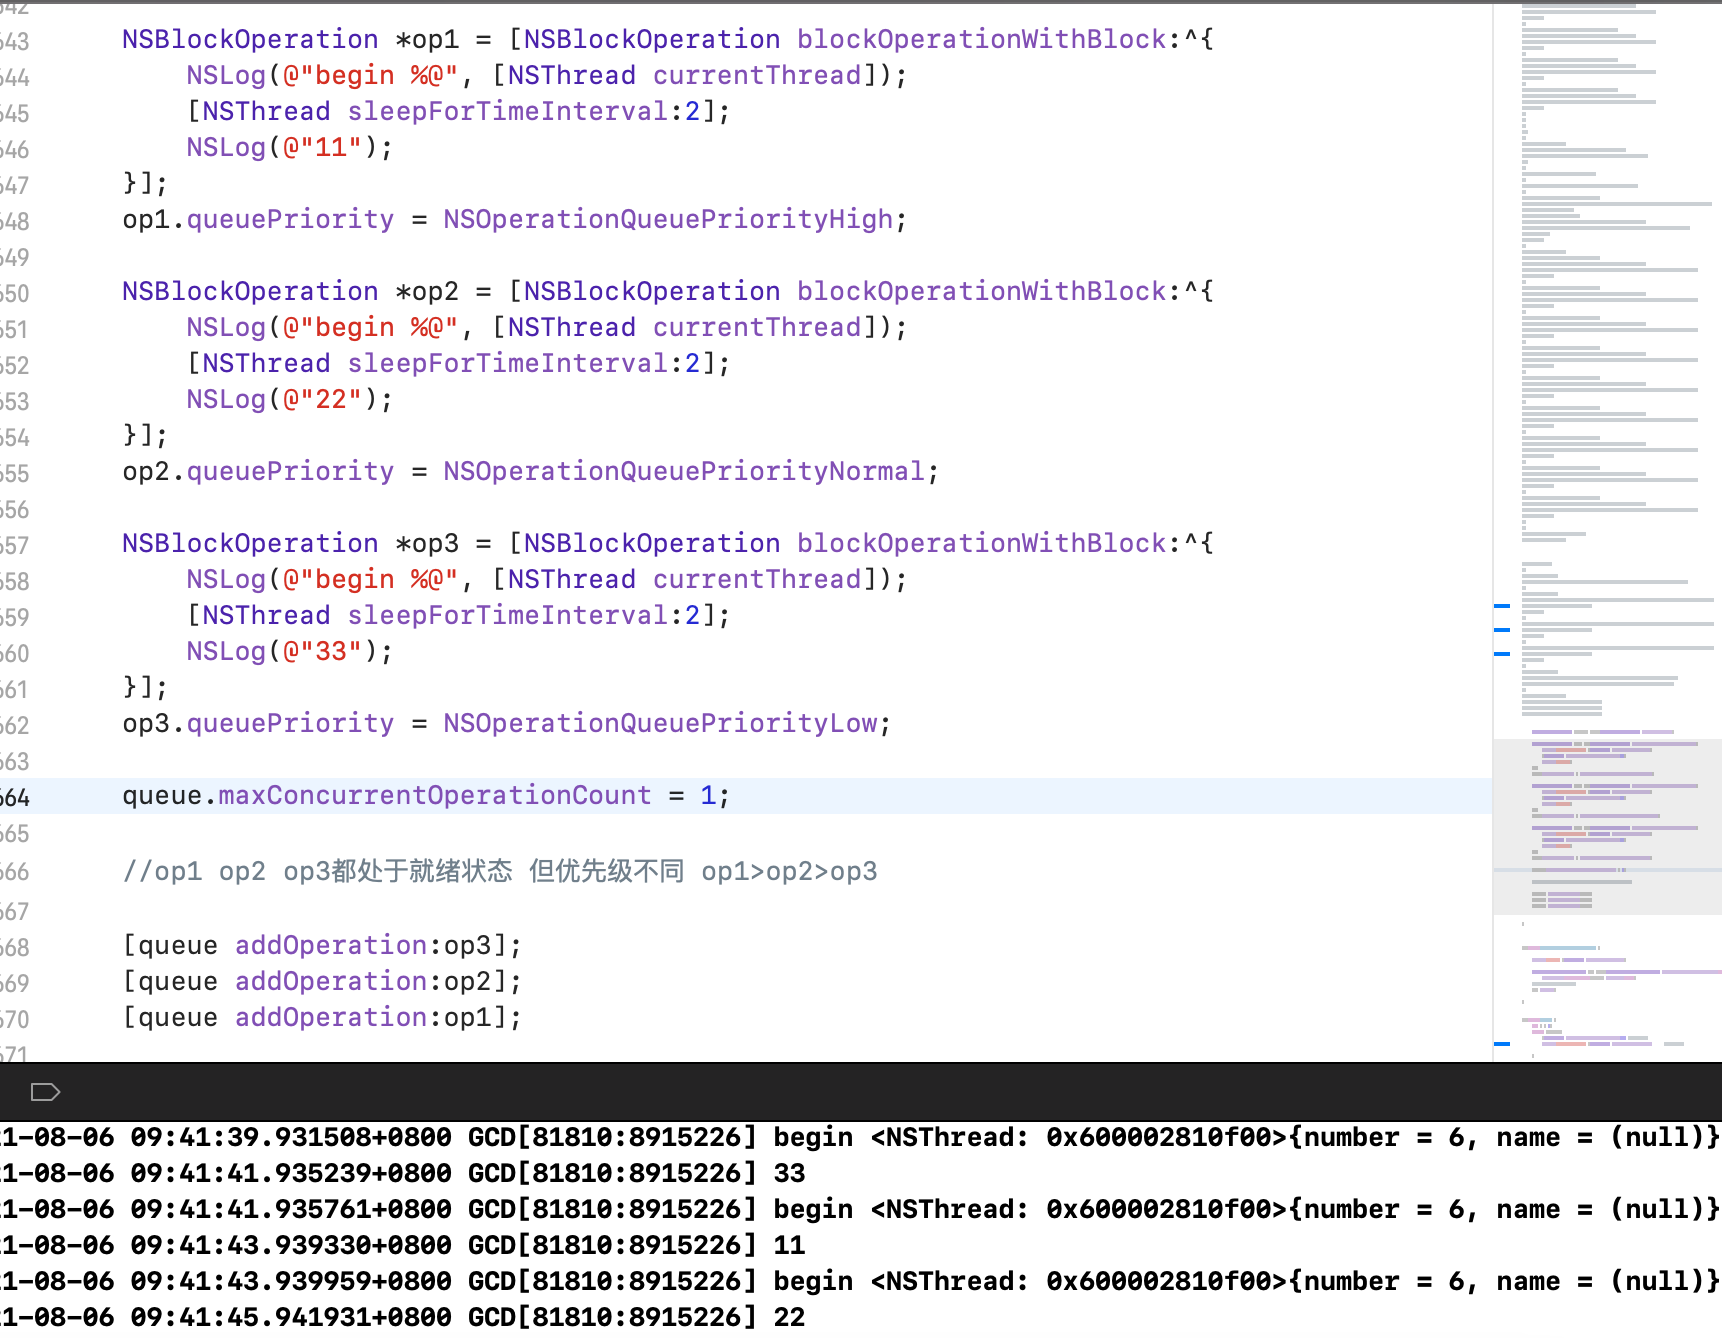Click console begin log at 09:41:41.935761
The height and width of the screenshot is (1338, 1722).
pos(860,1209)
